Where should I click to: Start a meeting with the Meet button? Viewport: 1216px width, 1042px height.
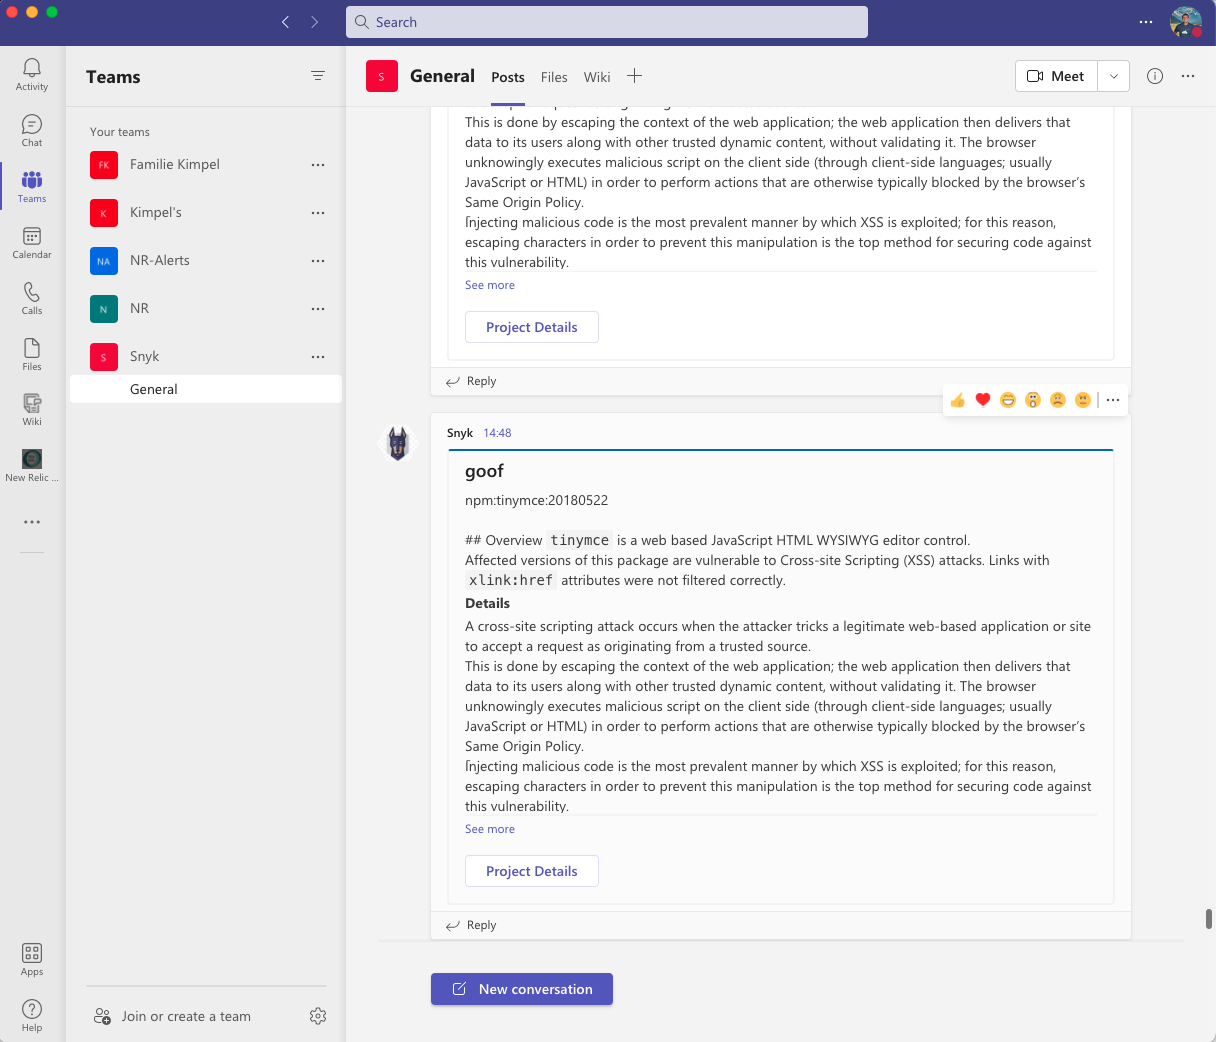pyautogui.click(x=1057, y=76)
